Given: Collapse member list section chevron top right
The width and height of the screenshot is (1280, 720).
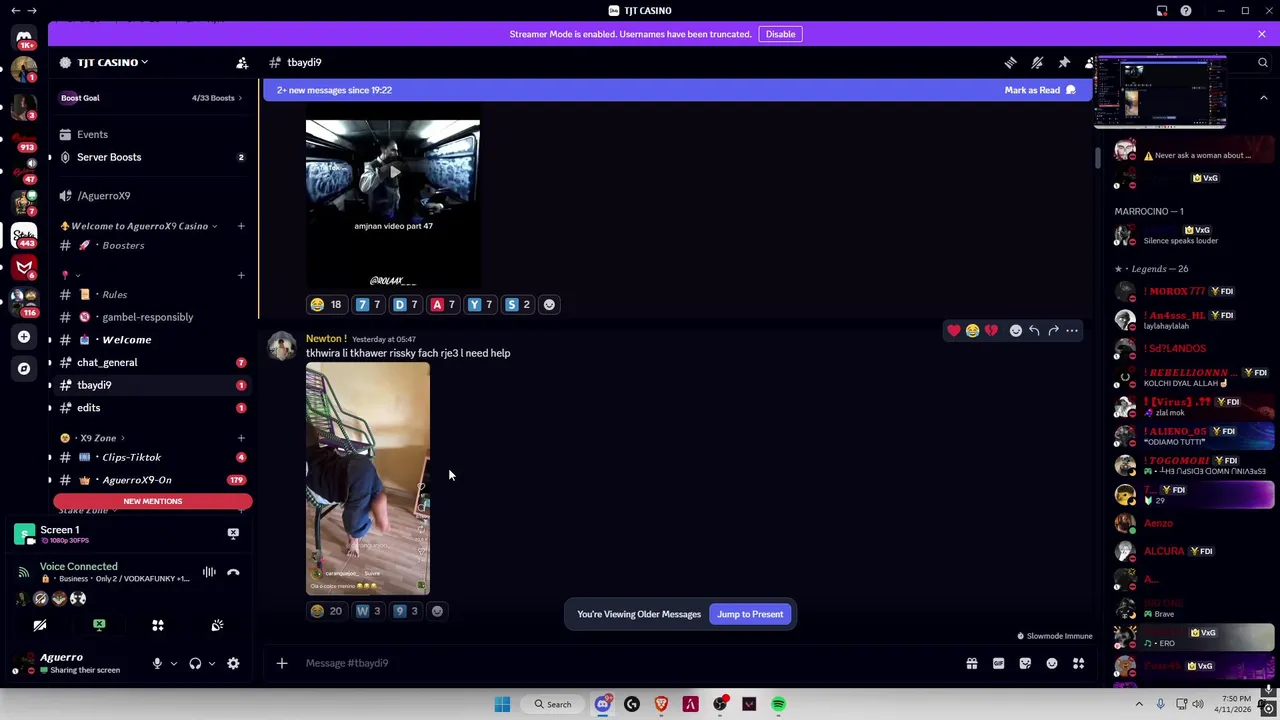Looking at the screenshot, I should [x=1263, y=98].
